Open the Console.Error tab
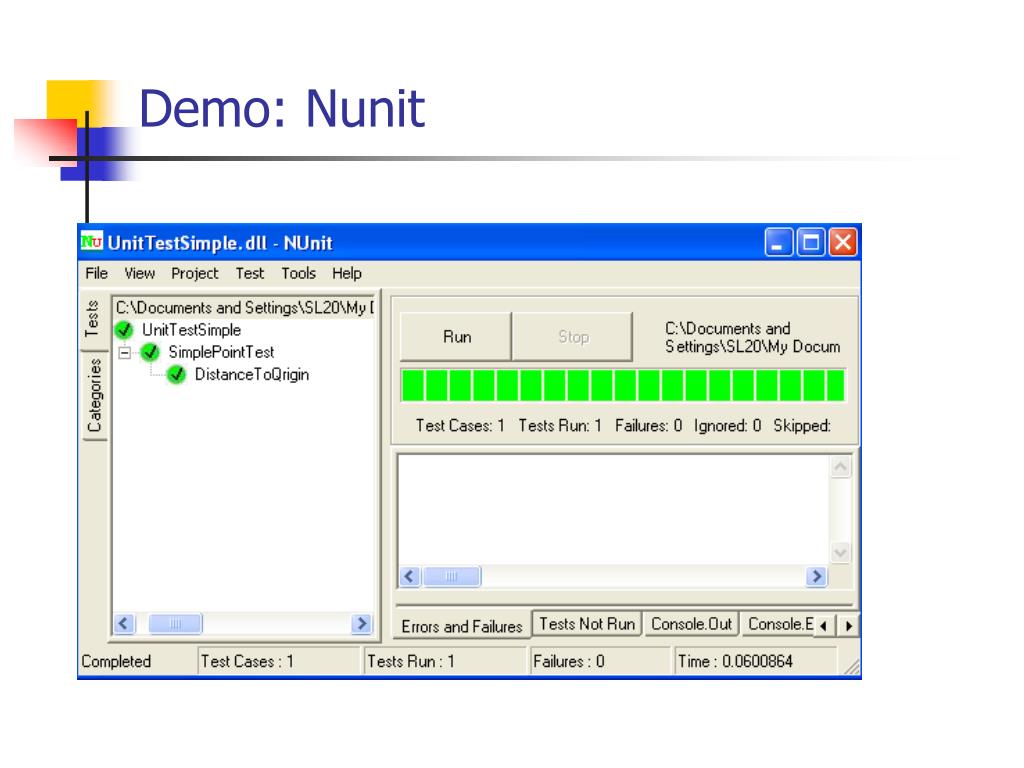Screen dimensions: 1024x768 (x=780, y=624)
